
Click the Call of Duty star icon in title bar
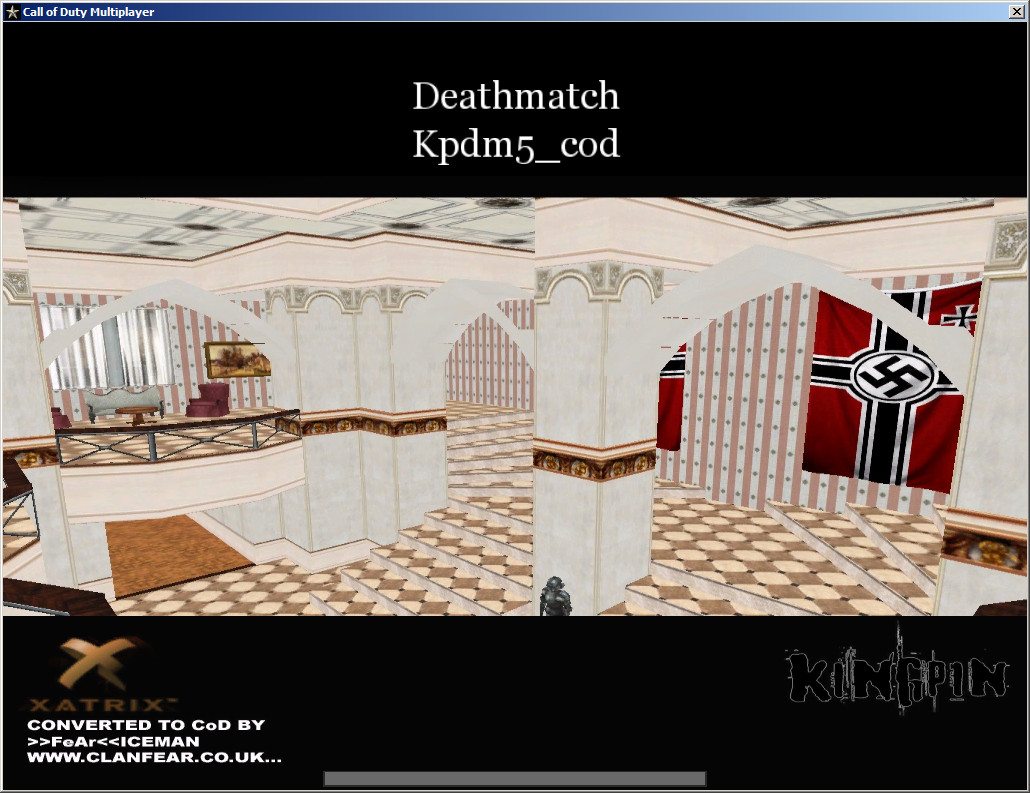point(12,12)
